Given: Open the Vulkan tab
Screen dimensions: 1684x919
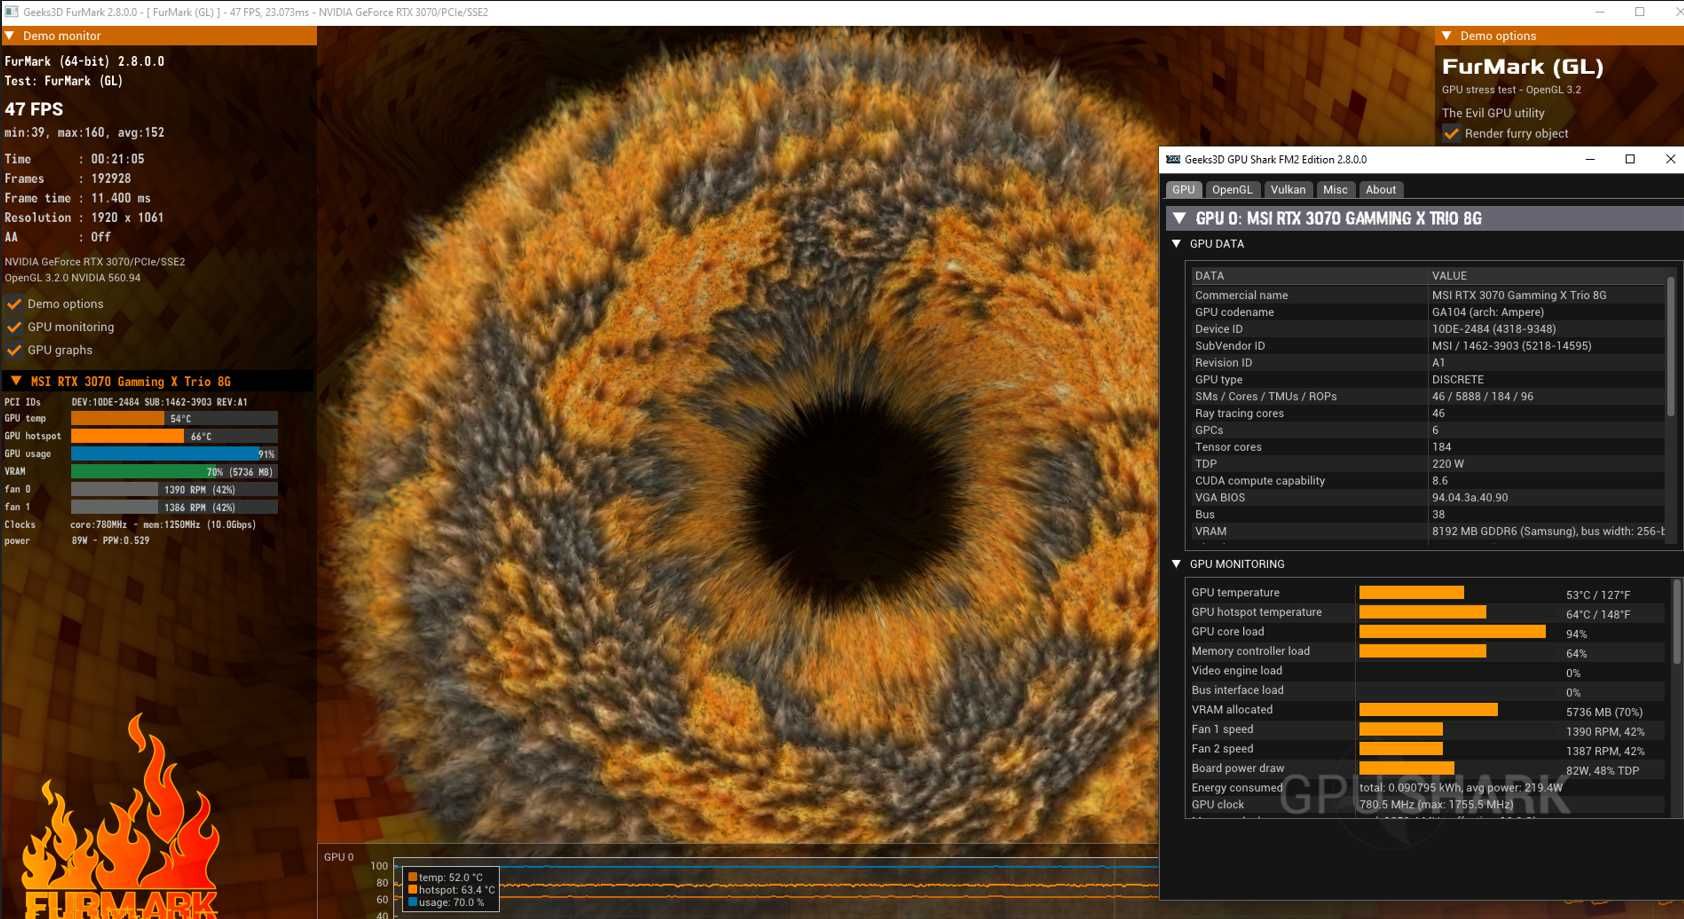Looking at the screenshot, I should (x=1287, y=189).
